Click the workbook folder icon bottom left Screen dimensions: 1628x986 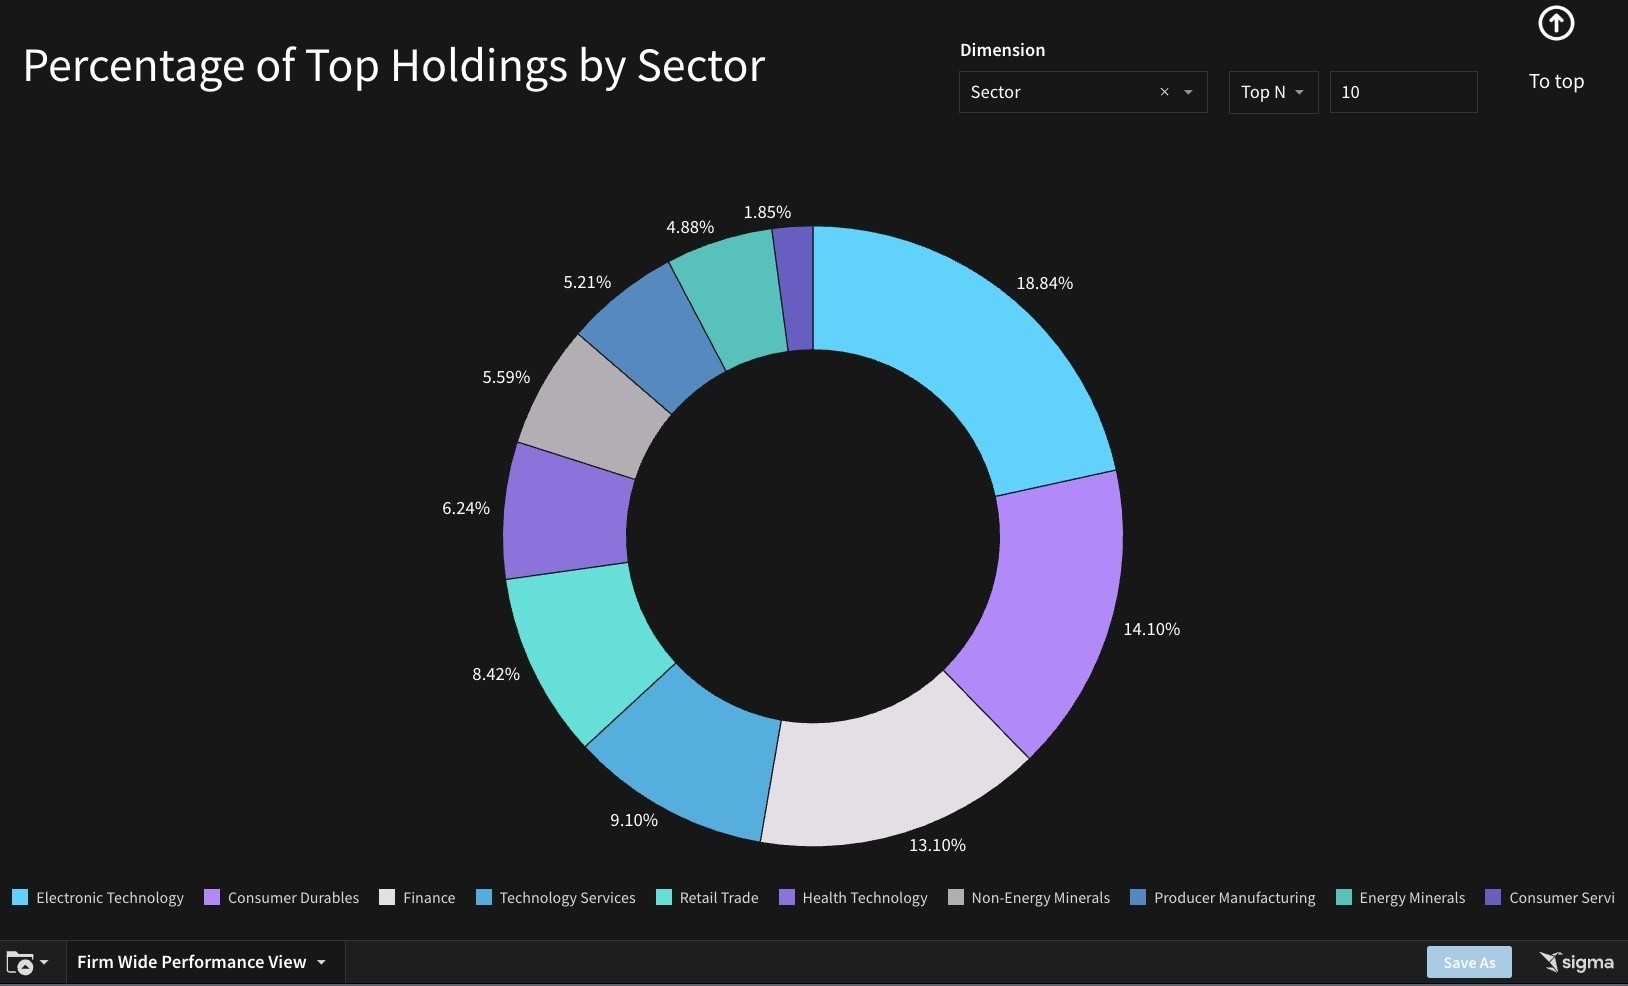point(18,963)
